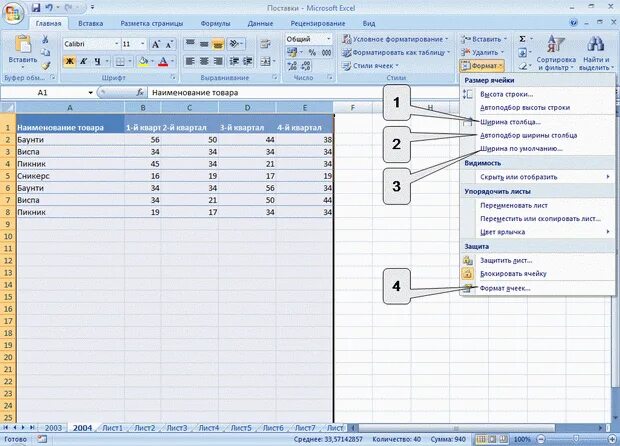Open Find and Select binoculars menu

pyautogui.click(x=595, y=53)
